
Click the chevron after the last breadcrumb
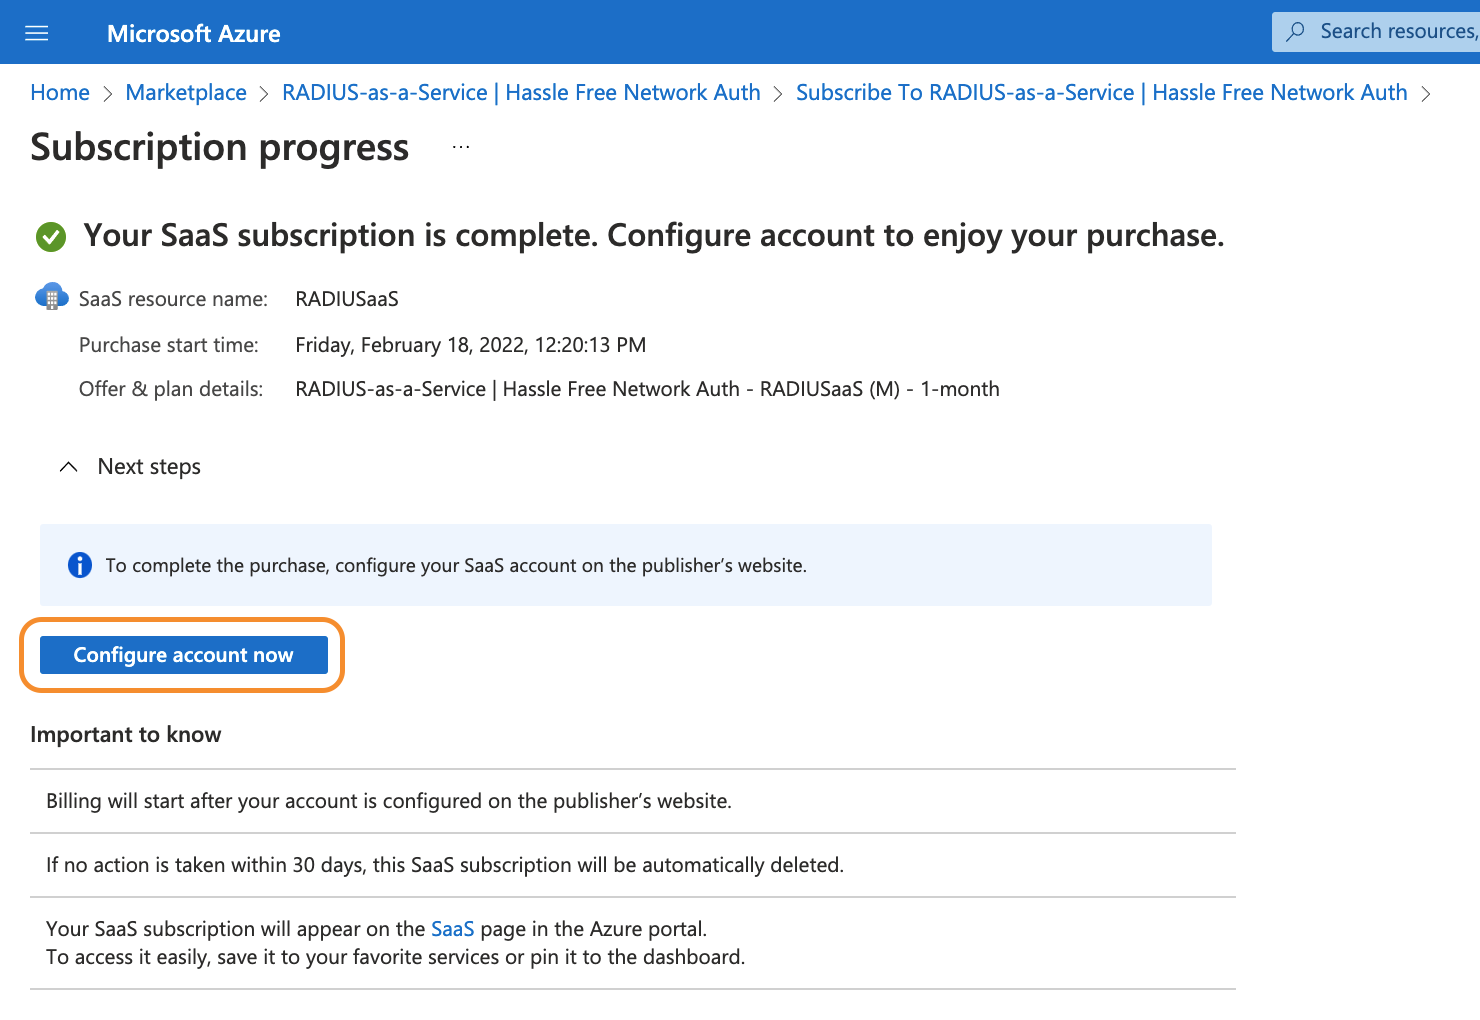(1426, 94)
